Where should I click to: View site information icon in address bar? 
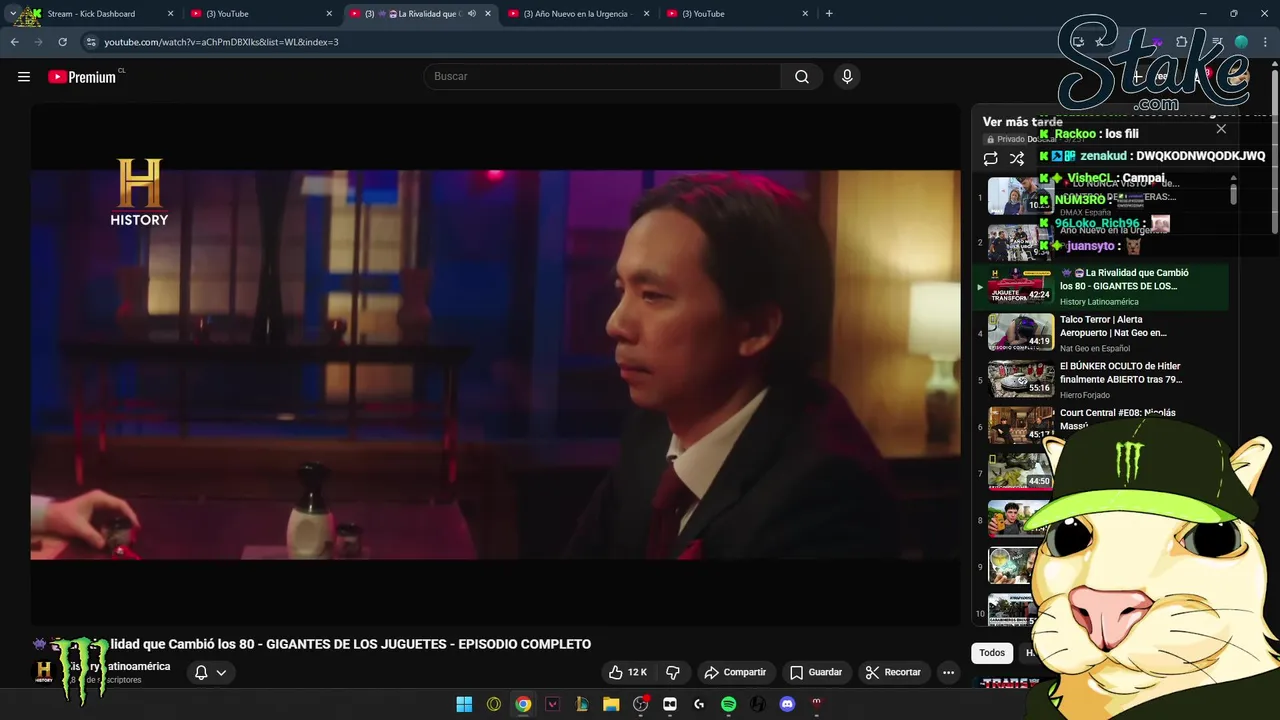[91, 42]
